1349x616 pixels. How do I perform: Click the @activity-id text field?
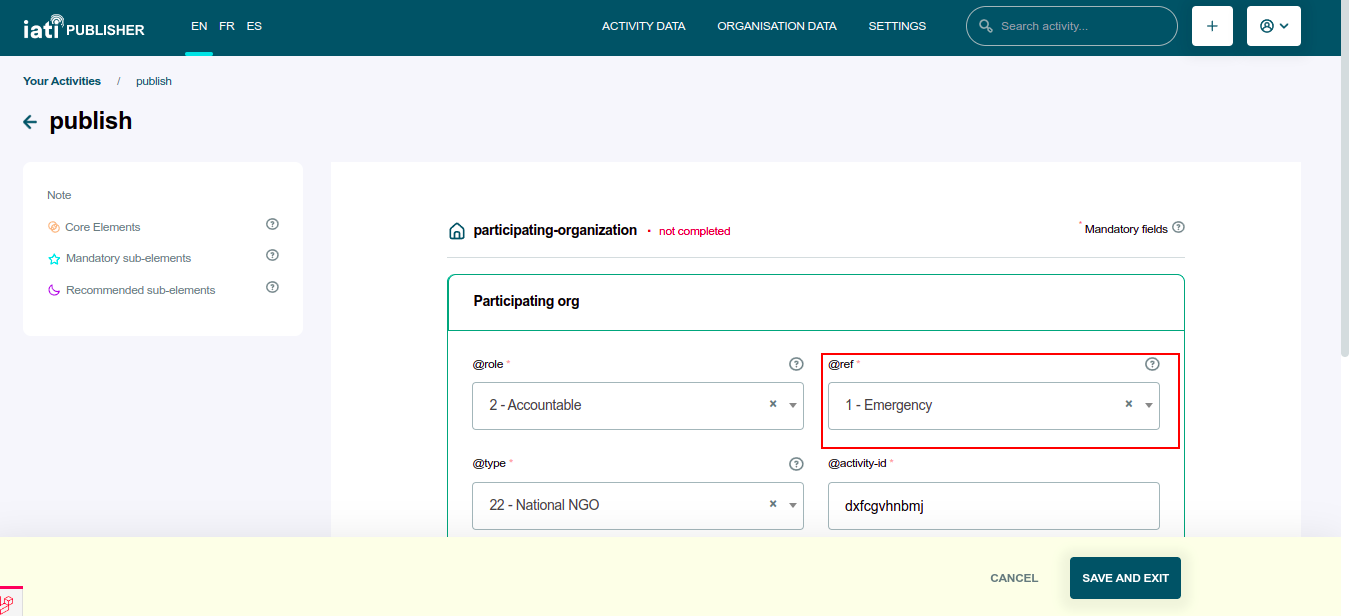[x=994, y=506]
